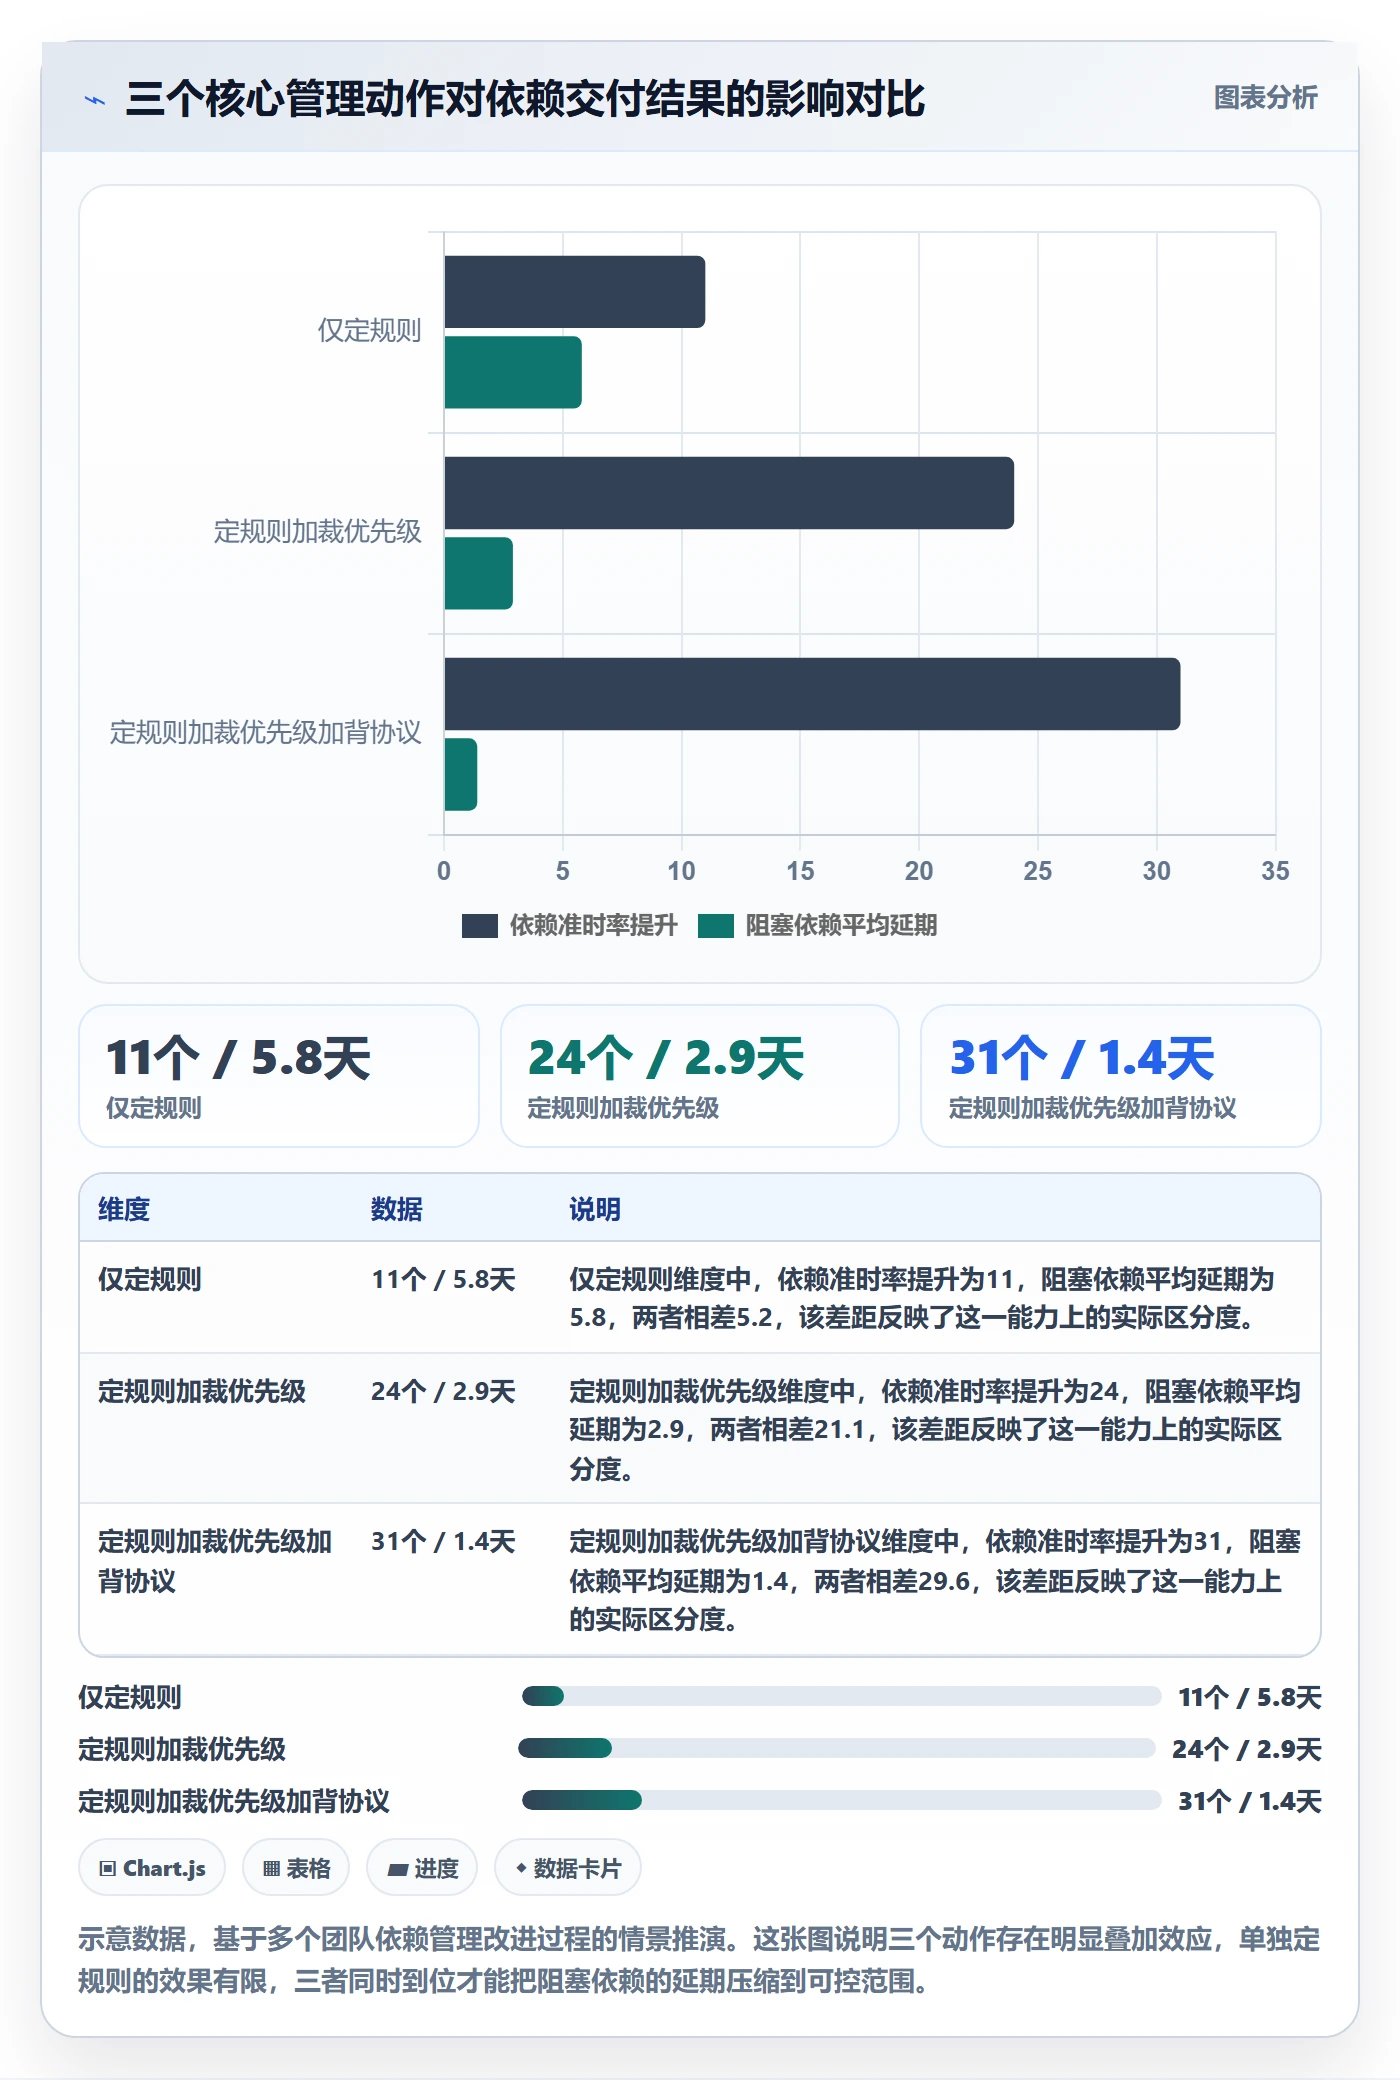The width and height of the screenshot is (1400, 2080).
Task: Click the green bar for 定规则加裁优先级加背协议
Action: (461, 774)
